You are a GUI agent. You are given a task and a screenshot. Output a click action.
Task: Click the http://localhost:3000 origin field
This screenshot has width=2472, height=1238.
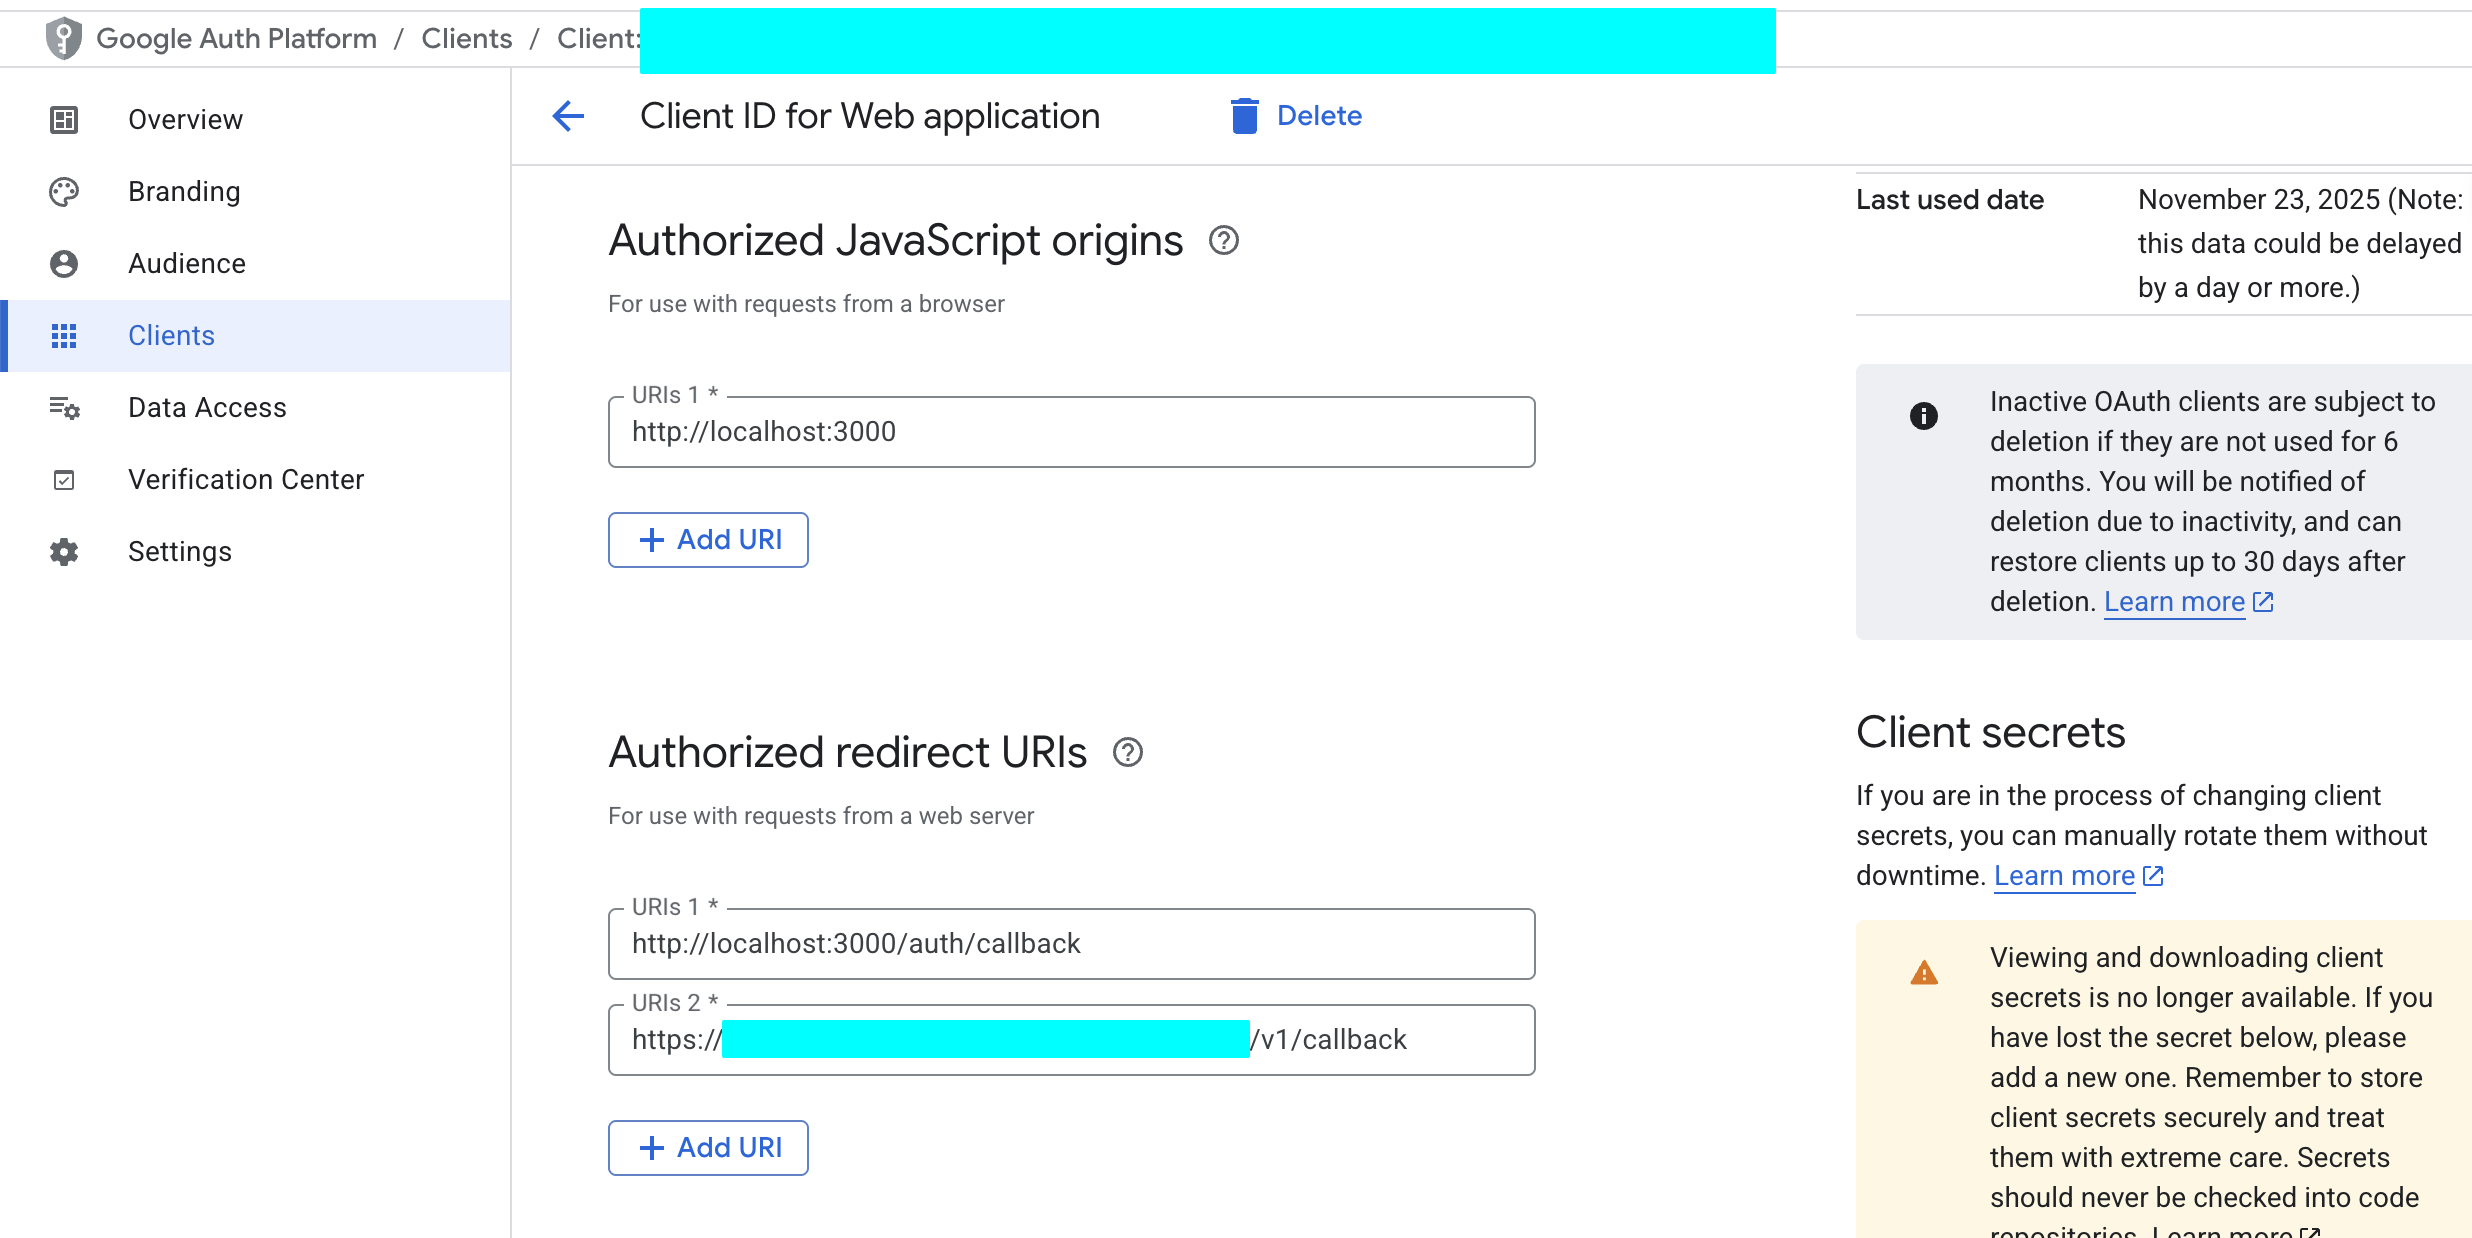(x=1070, y=432)
